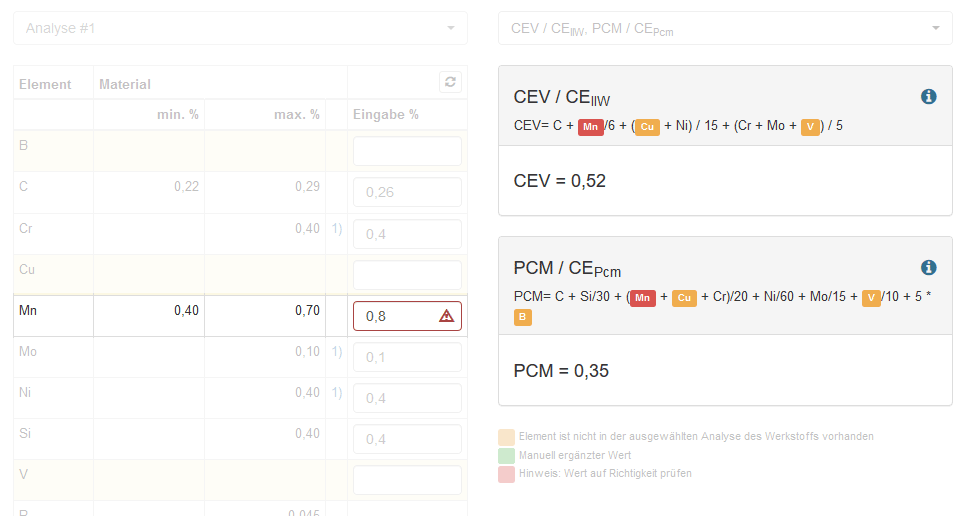Click the warning triangle in Mn input
This screenshot has width=963, height=516.
(446, 316)
